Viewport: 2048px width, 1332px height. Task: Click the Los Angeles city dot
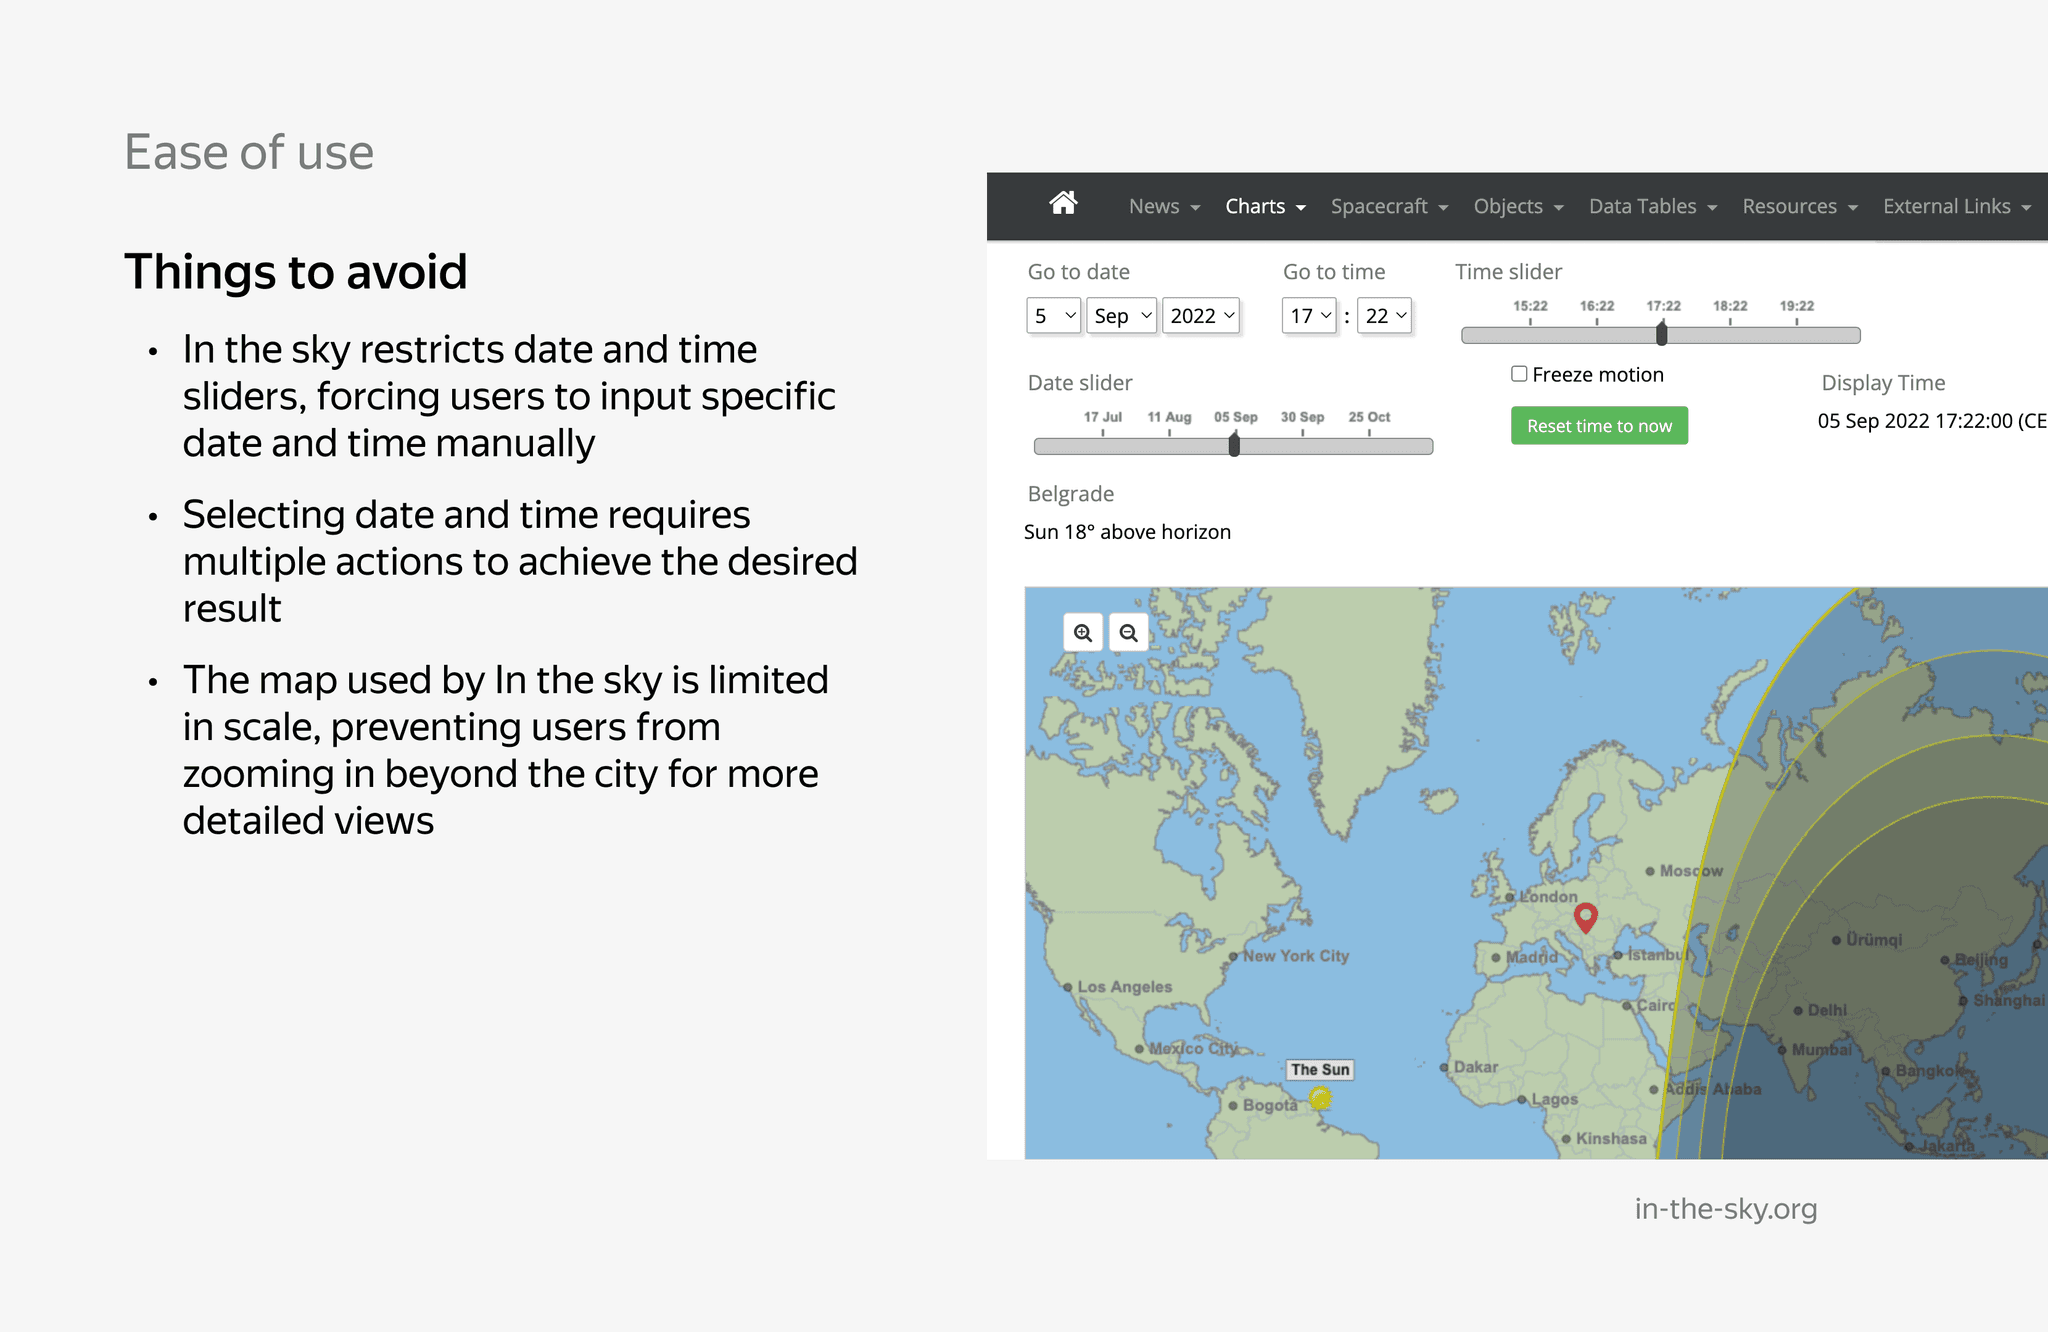pyautogui.click(x=1068, y=987)
